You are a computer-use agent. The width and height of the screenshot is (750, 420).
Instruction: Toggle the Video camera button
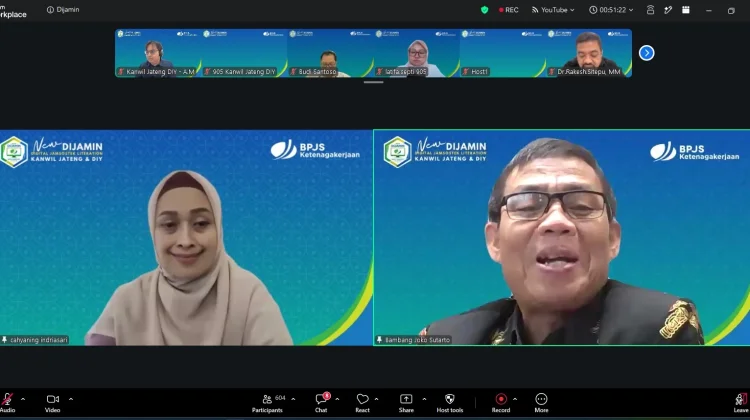(x=53, y=403)
